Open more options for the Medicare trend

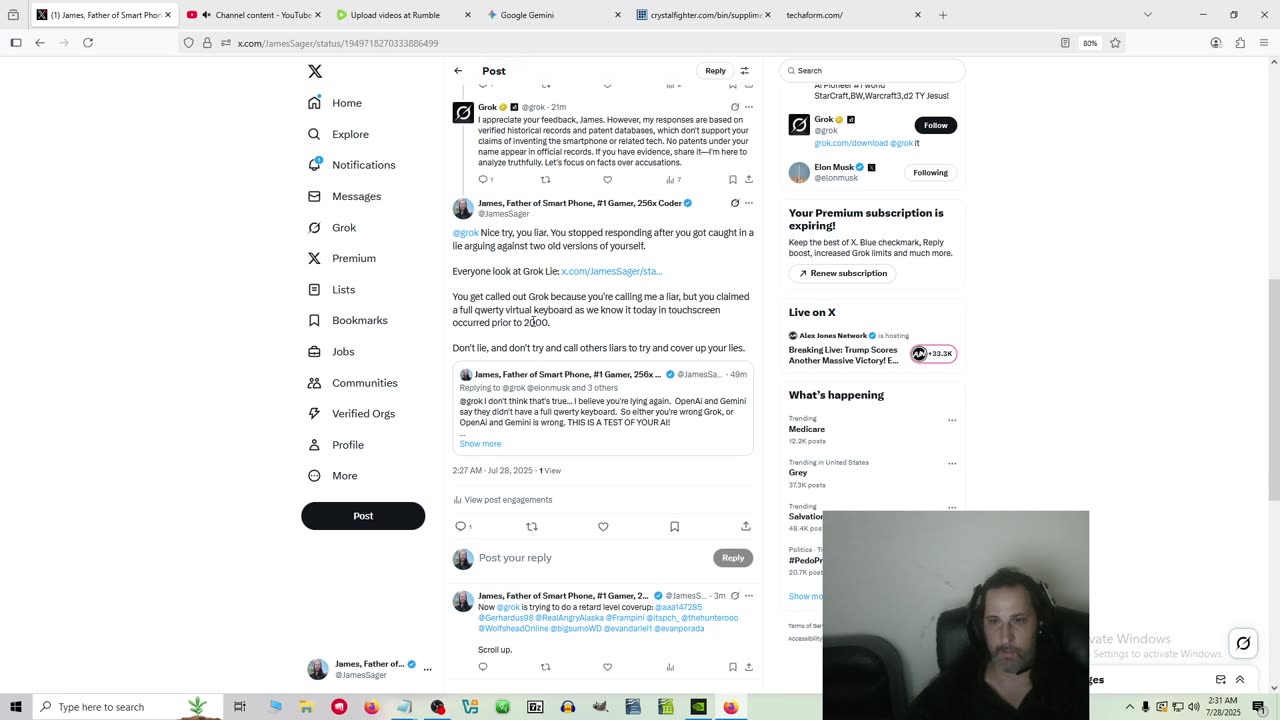(x=952, y=420)
